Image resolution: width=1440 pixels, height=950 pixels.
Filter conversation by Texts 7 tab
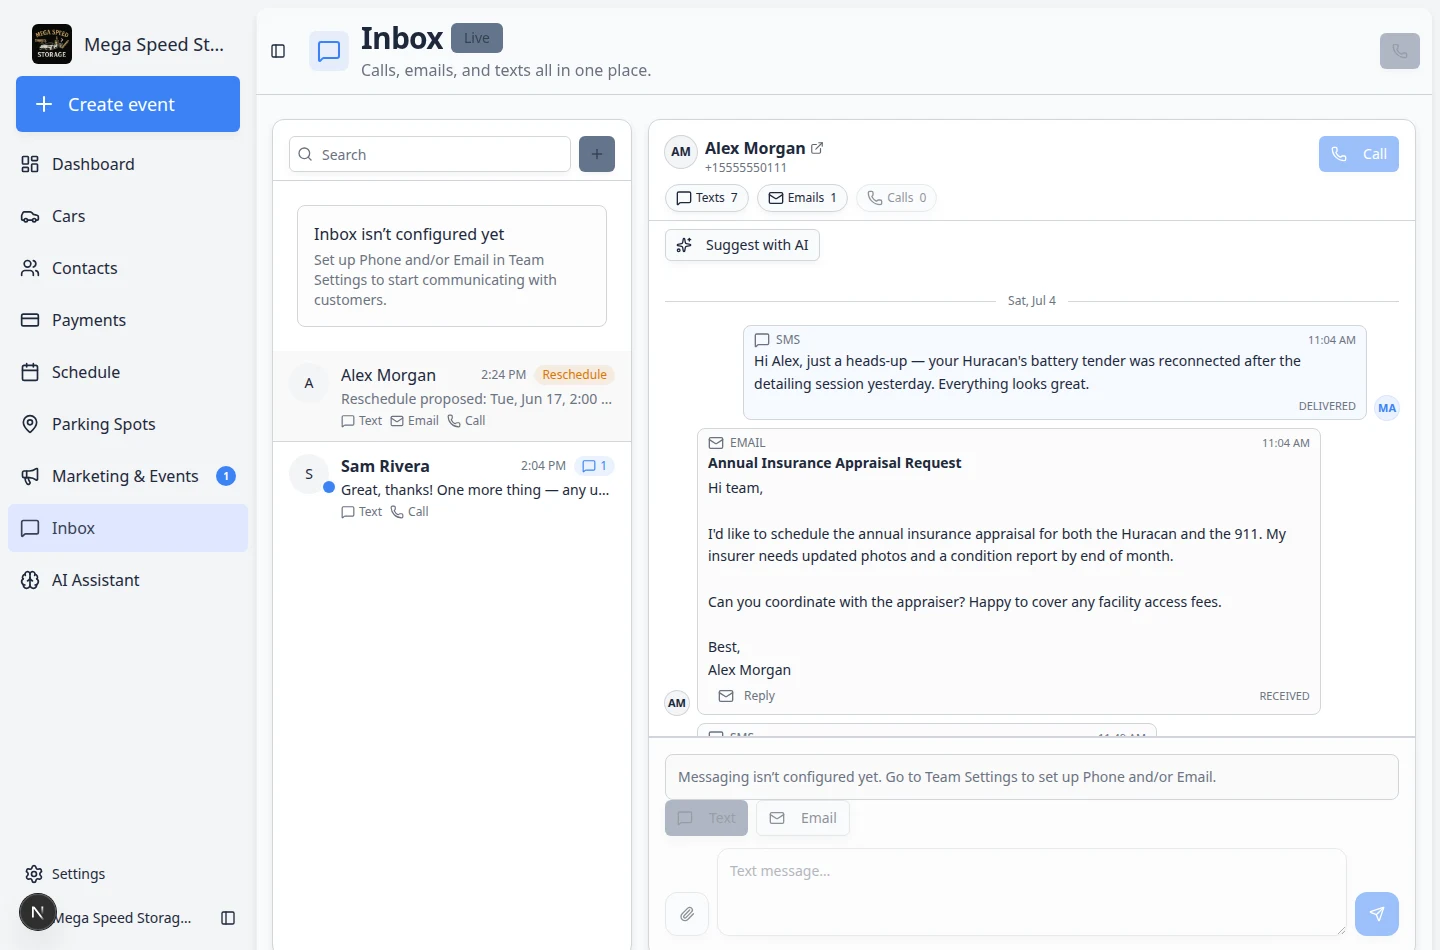pyautogui.click(x=707, y=198)
